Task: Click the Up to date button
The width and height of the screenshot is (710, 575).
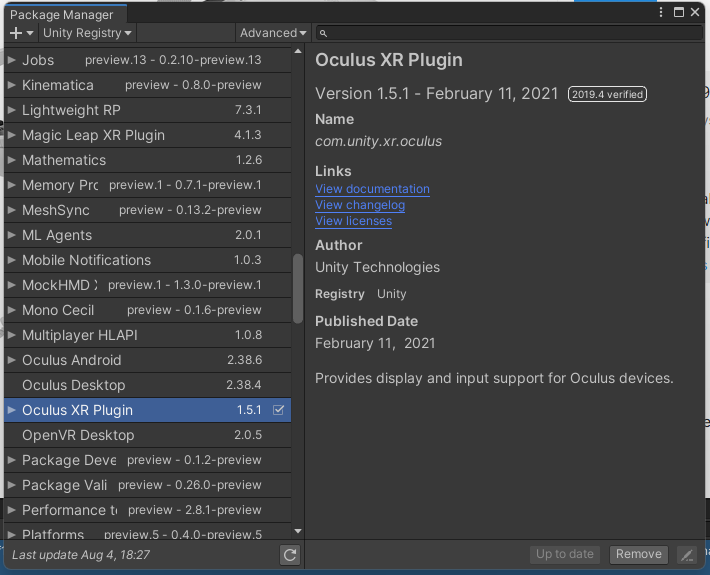Action: point(565,554)
